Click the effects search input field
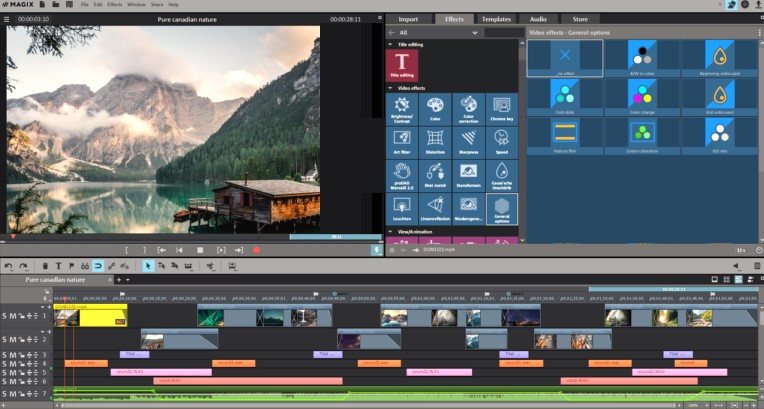This screenshot has height=409, width=764. 504,33
